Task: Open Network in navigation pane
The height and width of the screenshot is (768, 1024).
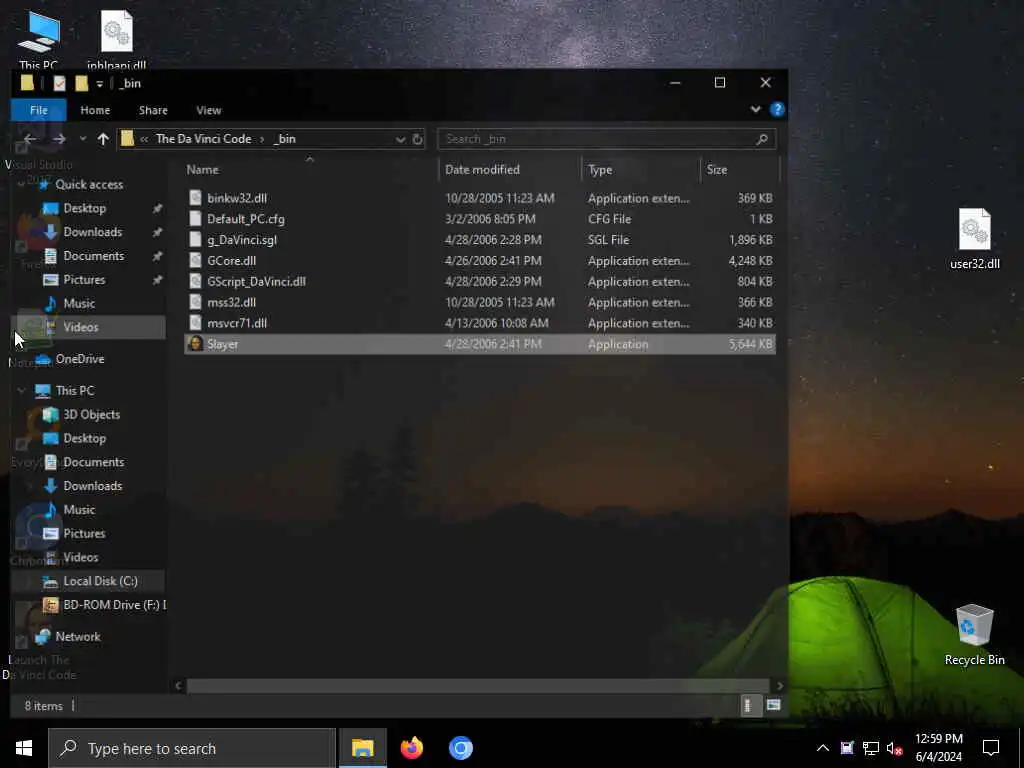Action: click(x=78, y=637)
